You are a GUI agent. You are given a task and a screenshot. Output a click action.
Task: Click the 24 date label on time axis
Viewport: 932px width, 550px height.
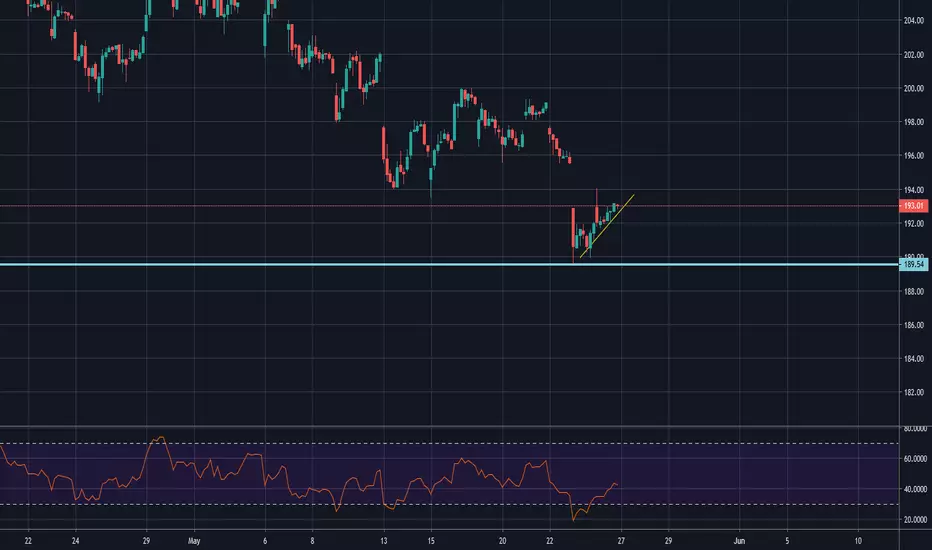[75, 541]
